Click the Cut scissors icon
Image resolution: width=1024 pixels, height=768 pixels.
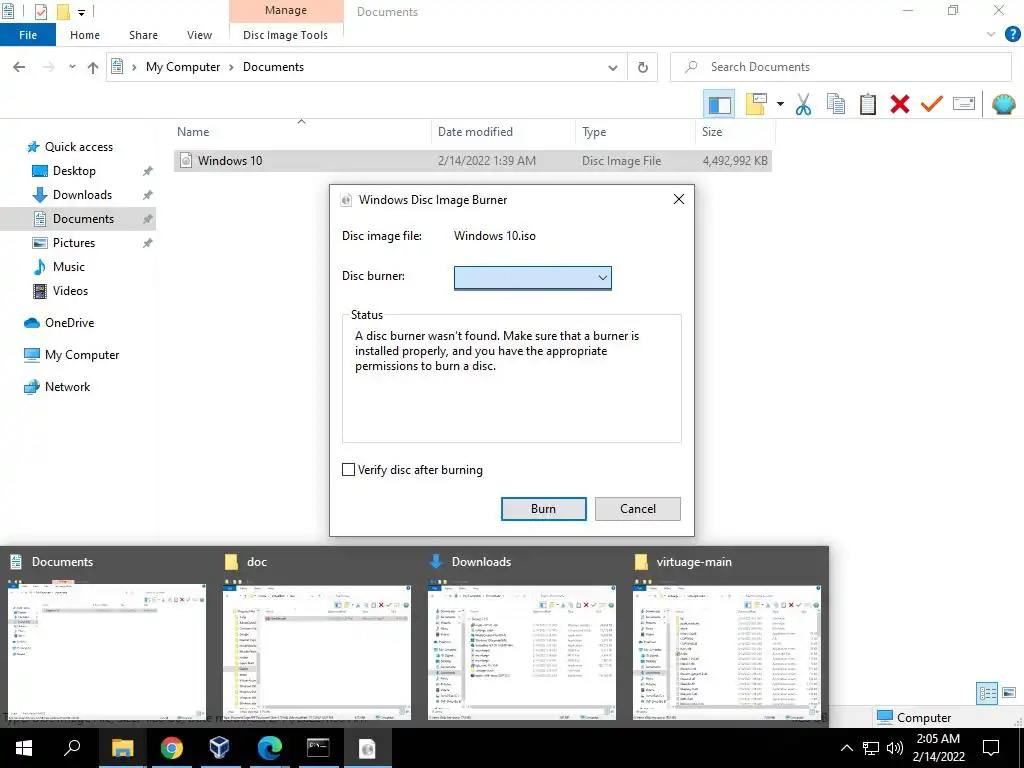[803, 104]
